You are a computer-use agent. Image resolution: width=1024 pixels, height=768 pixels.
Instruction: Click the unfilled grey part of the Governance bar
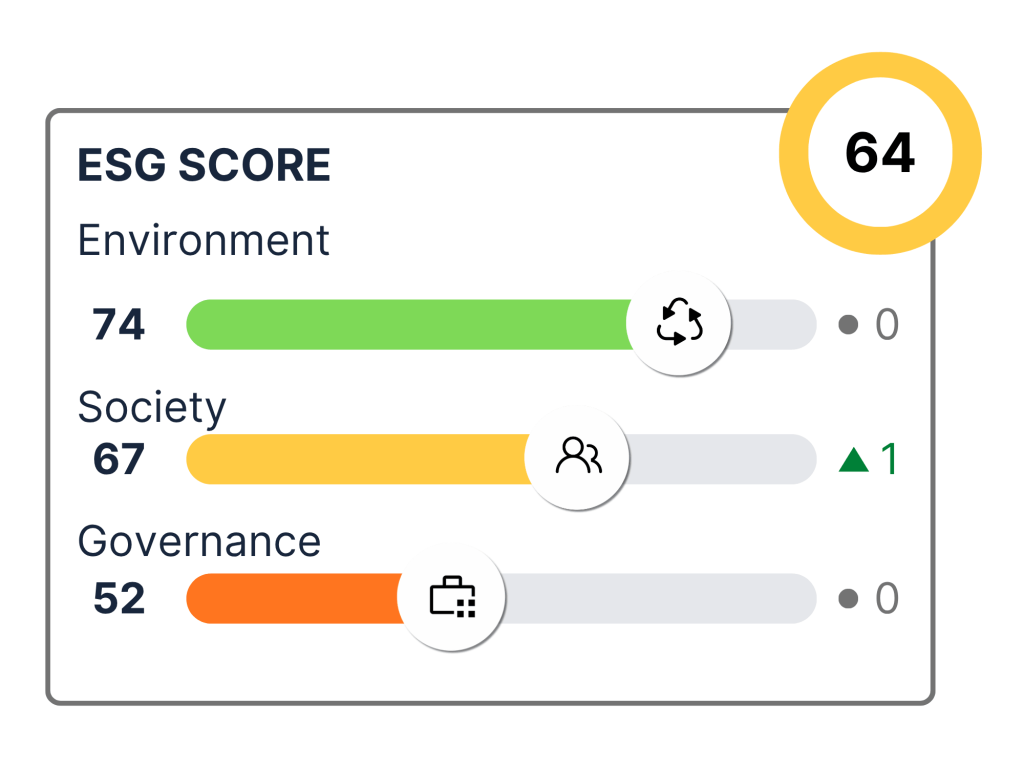pos(660,599)
